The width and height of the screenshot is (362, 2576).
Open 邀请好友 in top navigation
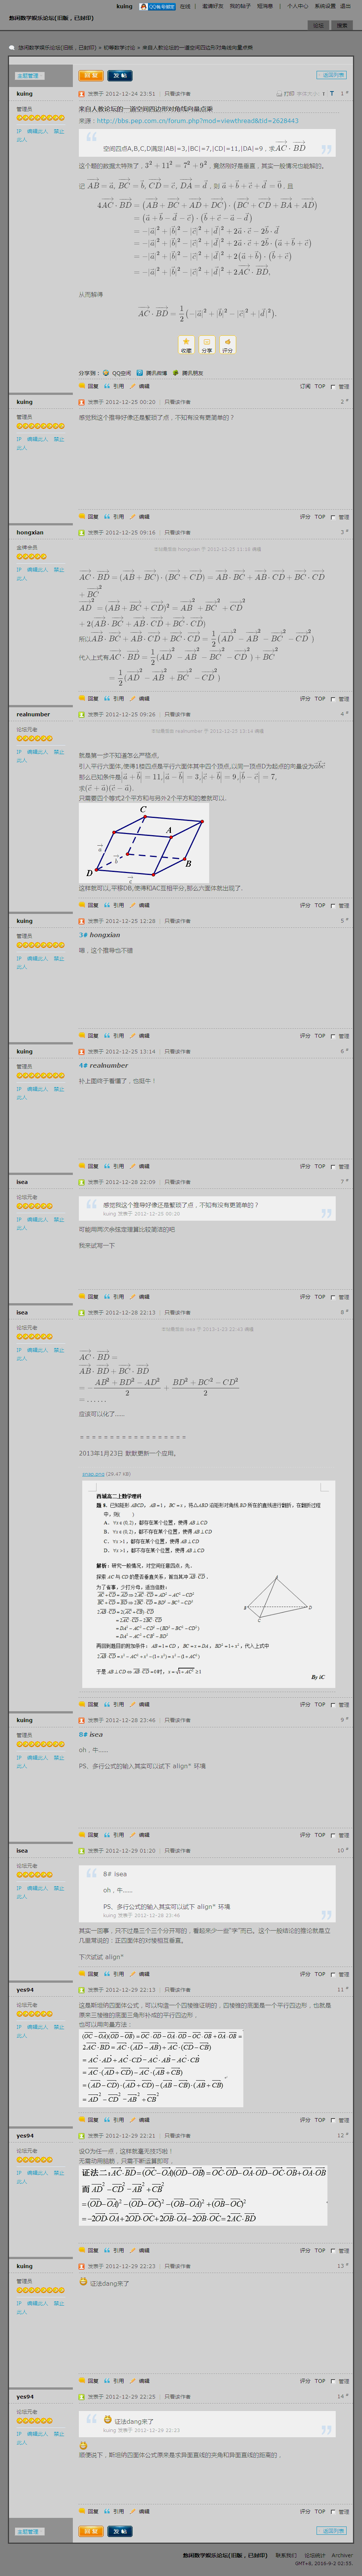(x=213, y=6)
